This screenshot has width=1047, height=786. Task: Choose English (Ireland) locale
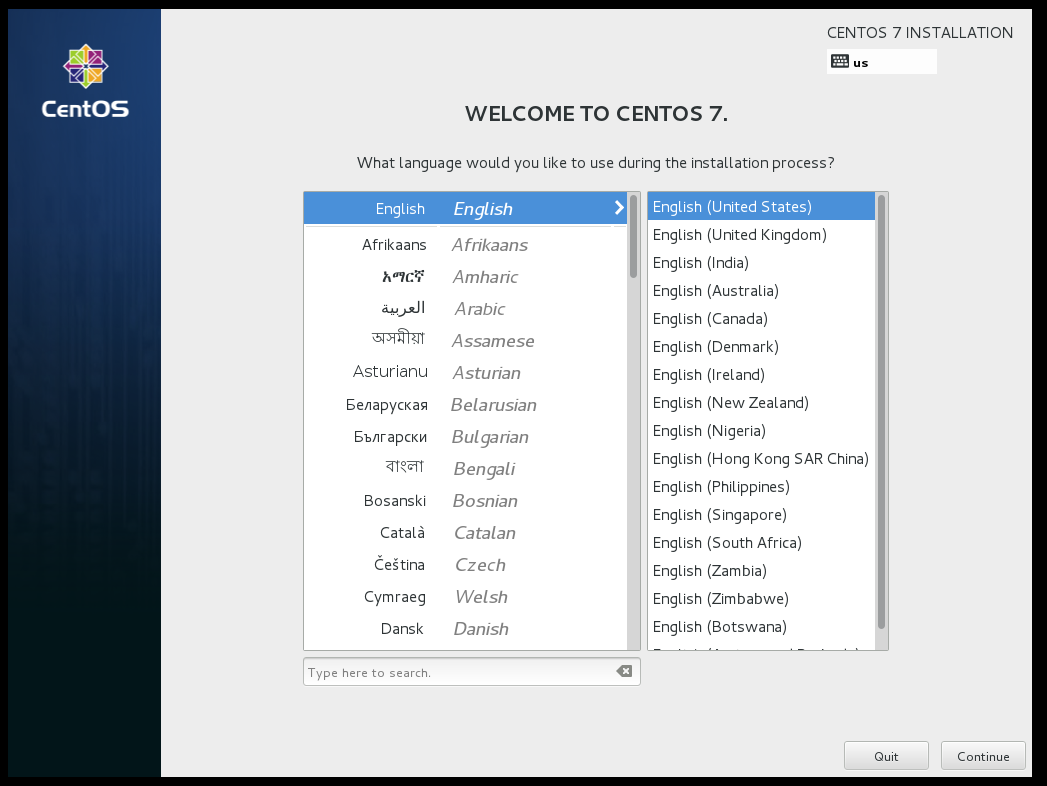coord(761,375)
